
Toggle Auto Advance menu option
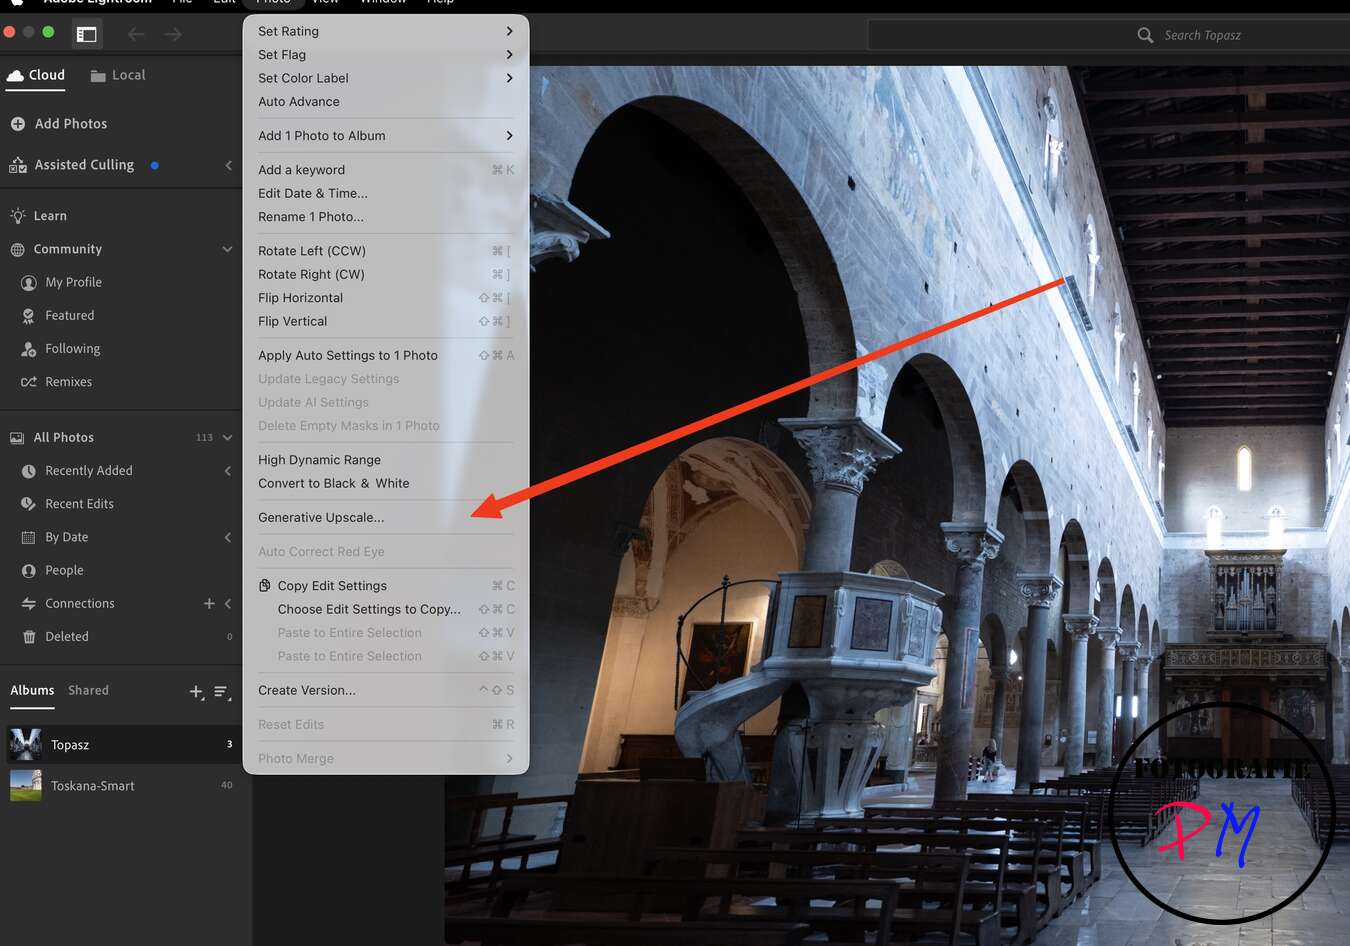[299, 102]
